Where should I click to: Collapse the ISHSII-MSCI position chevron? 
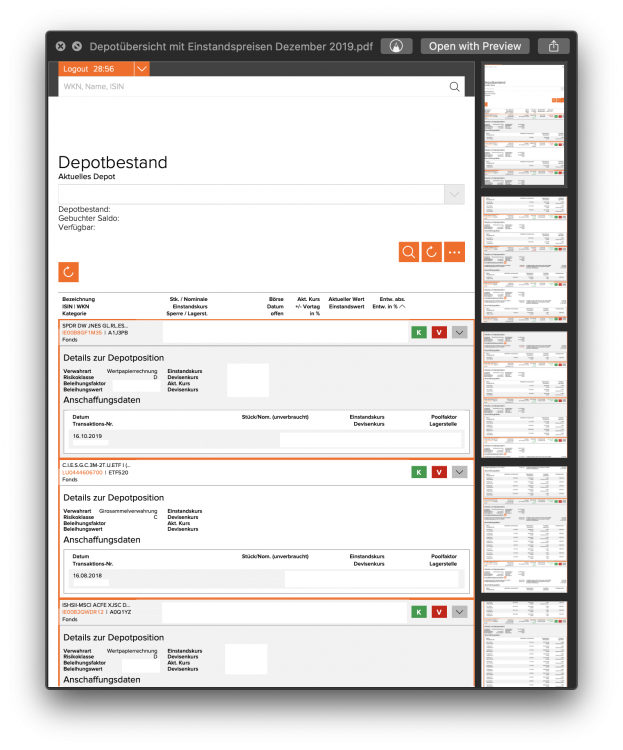[x=459, y=612]
